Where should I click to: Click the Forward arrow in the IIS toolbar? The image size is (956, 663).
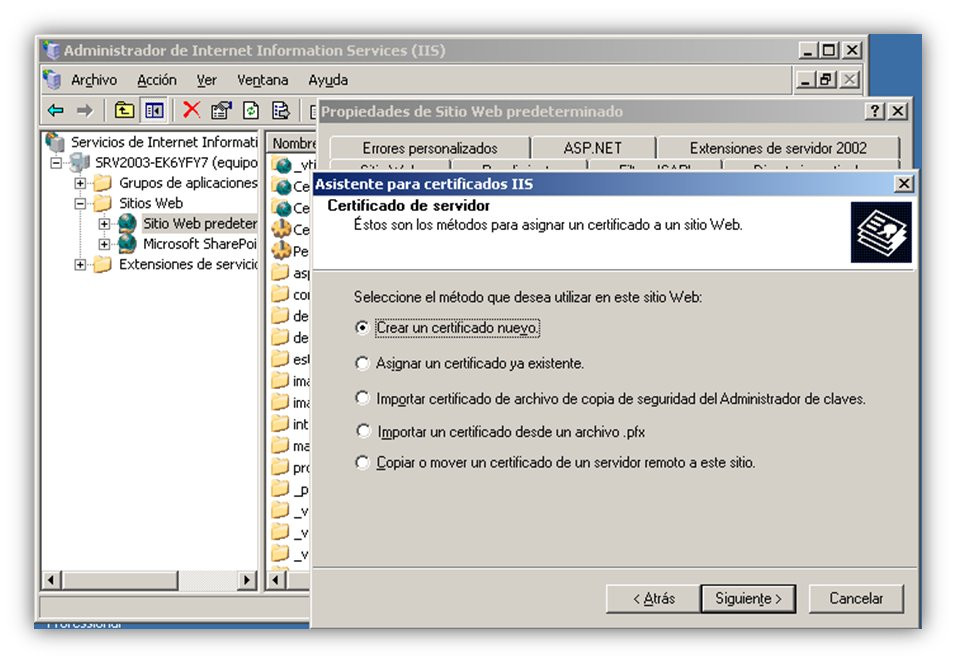click(x=85, y=110)
